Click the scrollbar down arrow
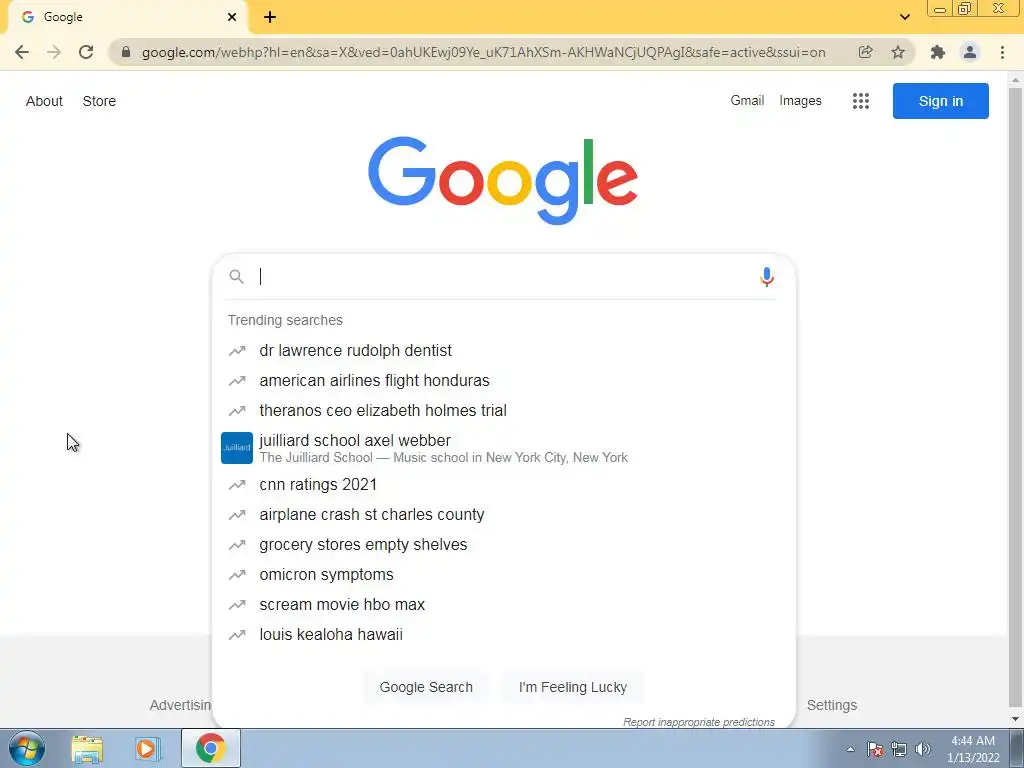 click(1016, 719)
